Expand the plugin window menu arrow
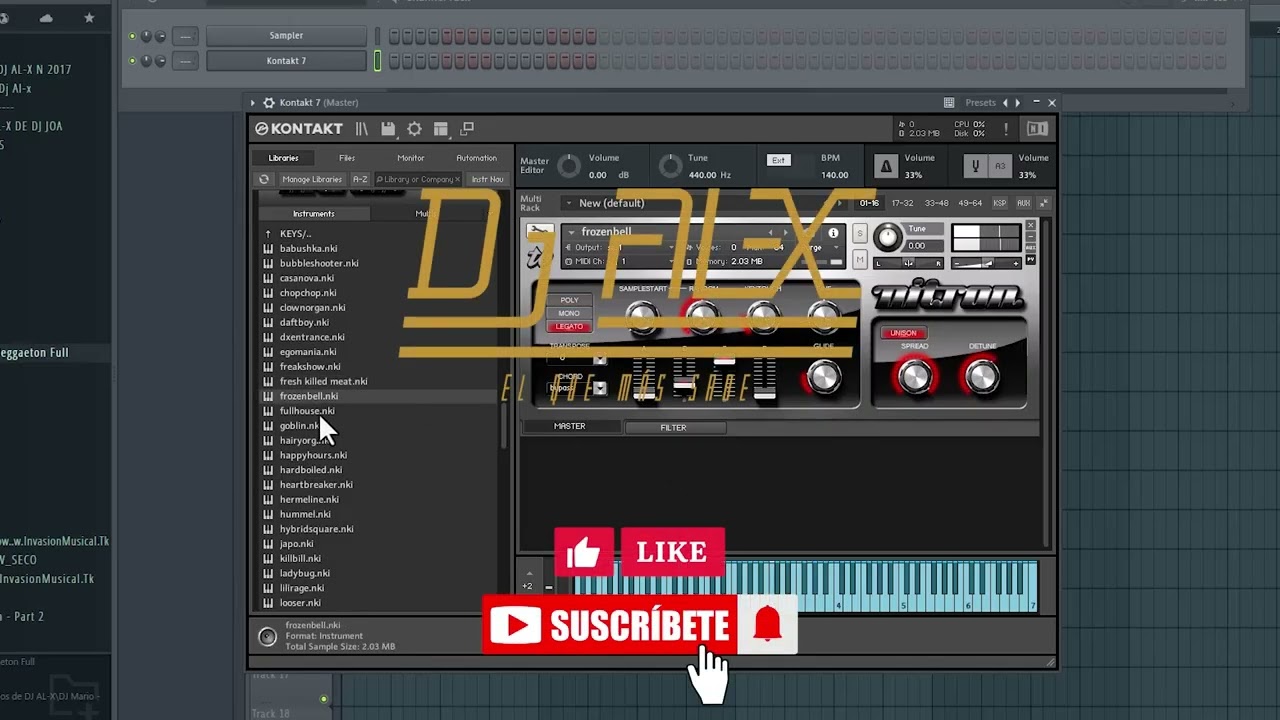This screenshot has height=720, width=1280. click(252, 102)
